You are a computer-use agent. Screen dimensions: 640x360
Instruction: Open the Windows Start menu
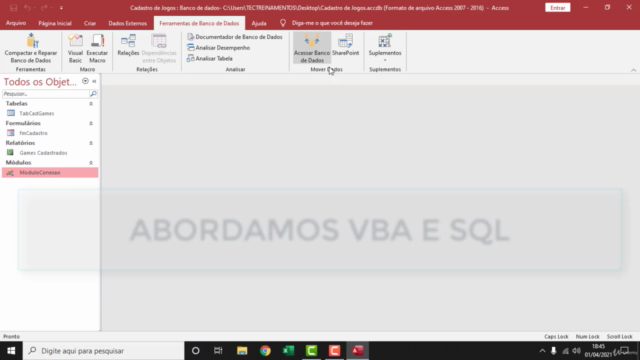pyautogui.click(x=11, y=351)
